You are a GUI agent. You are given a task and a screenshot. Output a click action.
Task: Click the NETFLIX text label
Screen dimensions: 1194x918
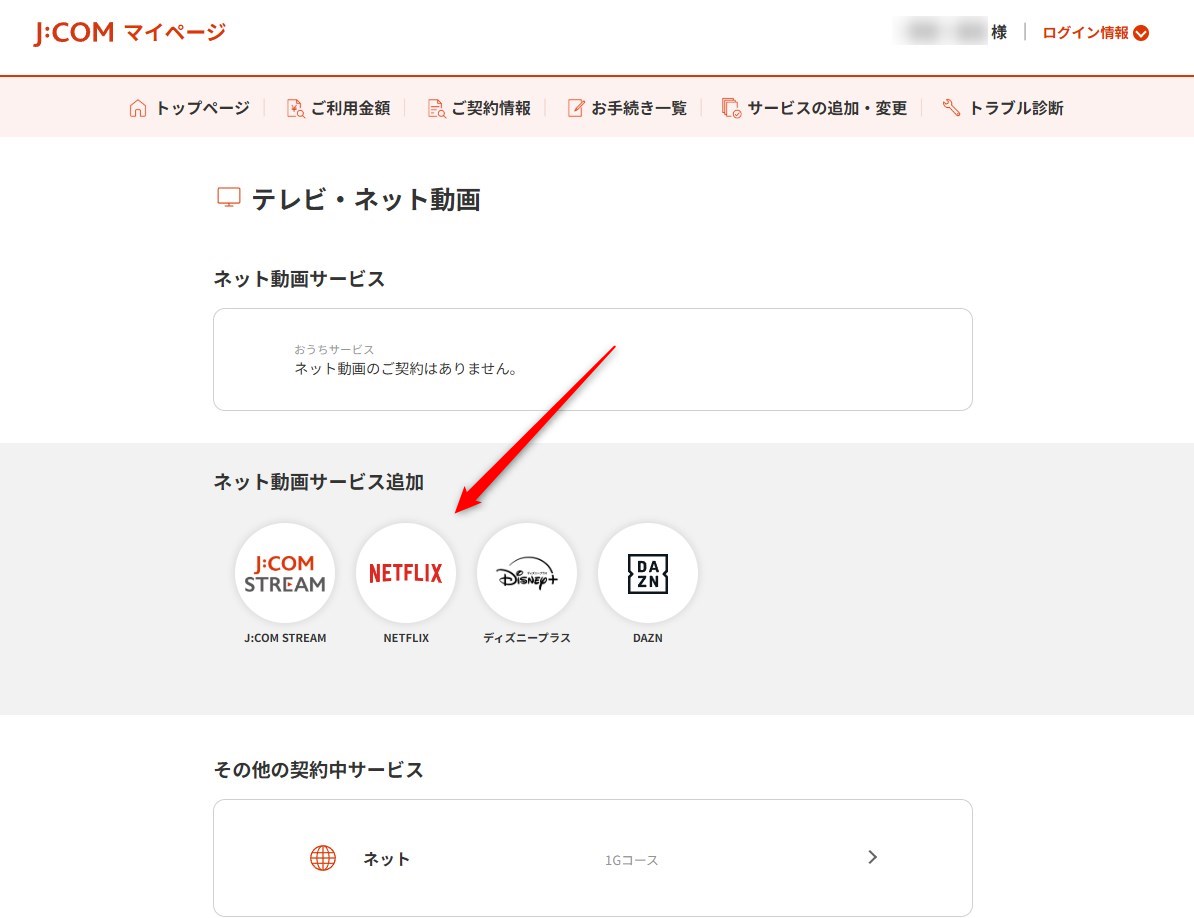[406, 638]
